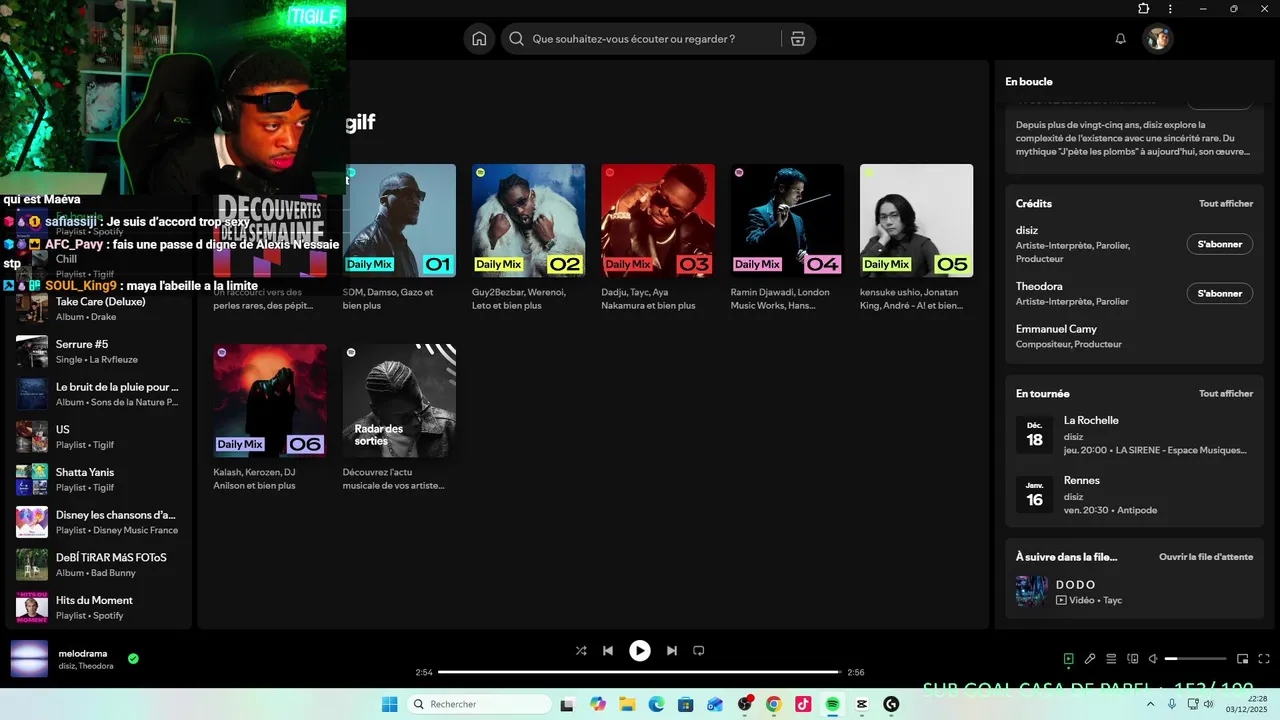Toggle shuffle playback
This screenshot has height=720, width=1280.
pos(581,651)
